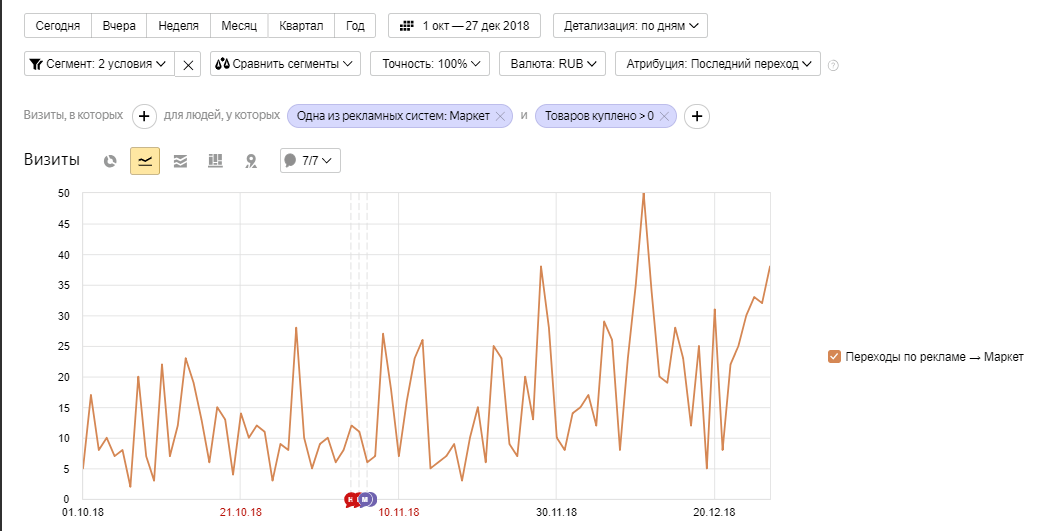Select the line chart view icon
The height and width of the screenshot is (531, 1037).
click(x=145, y=160)
